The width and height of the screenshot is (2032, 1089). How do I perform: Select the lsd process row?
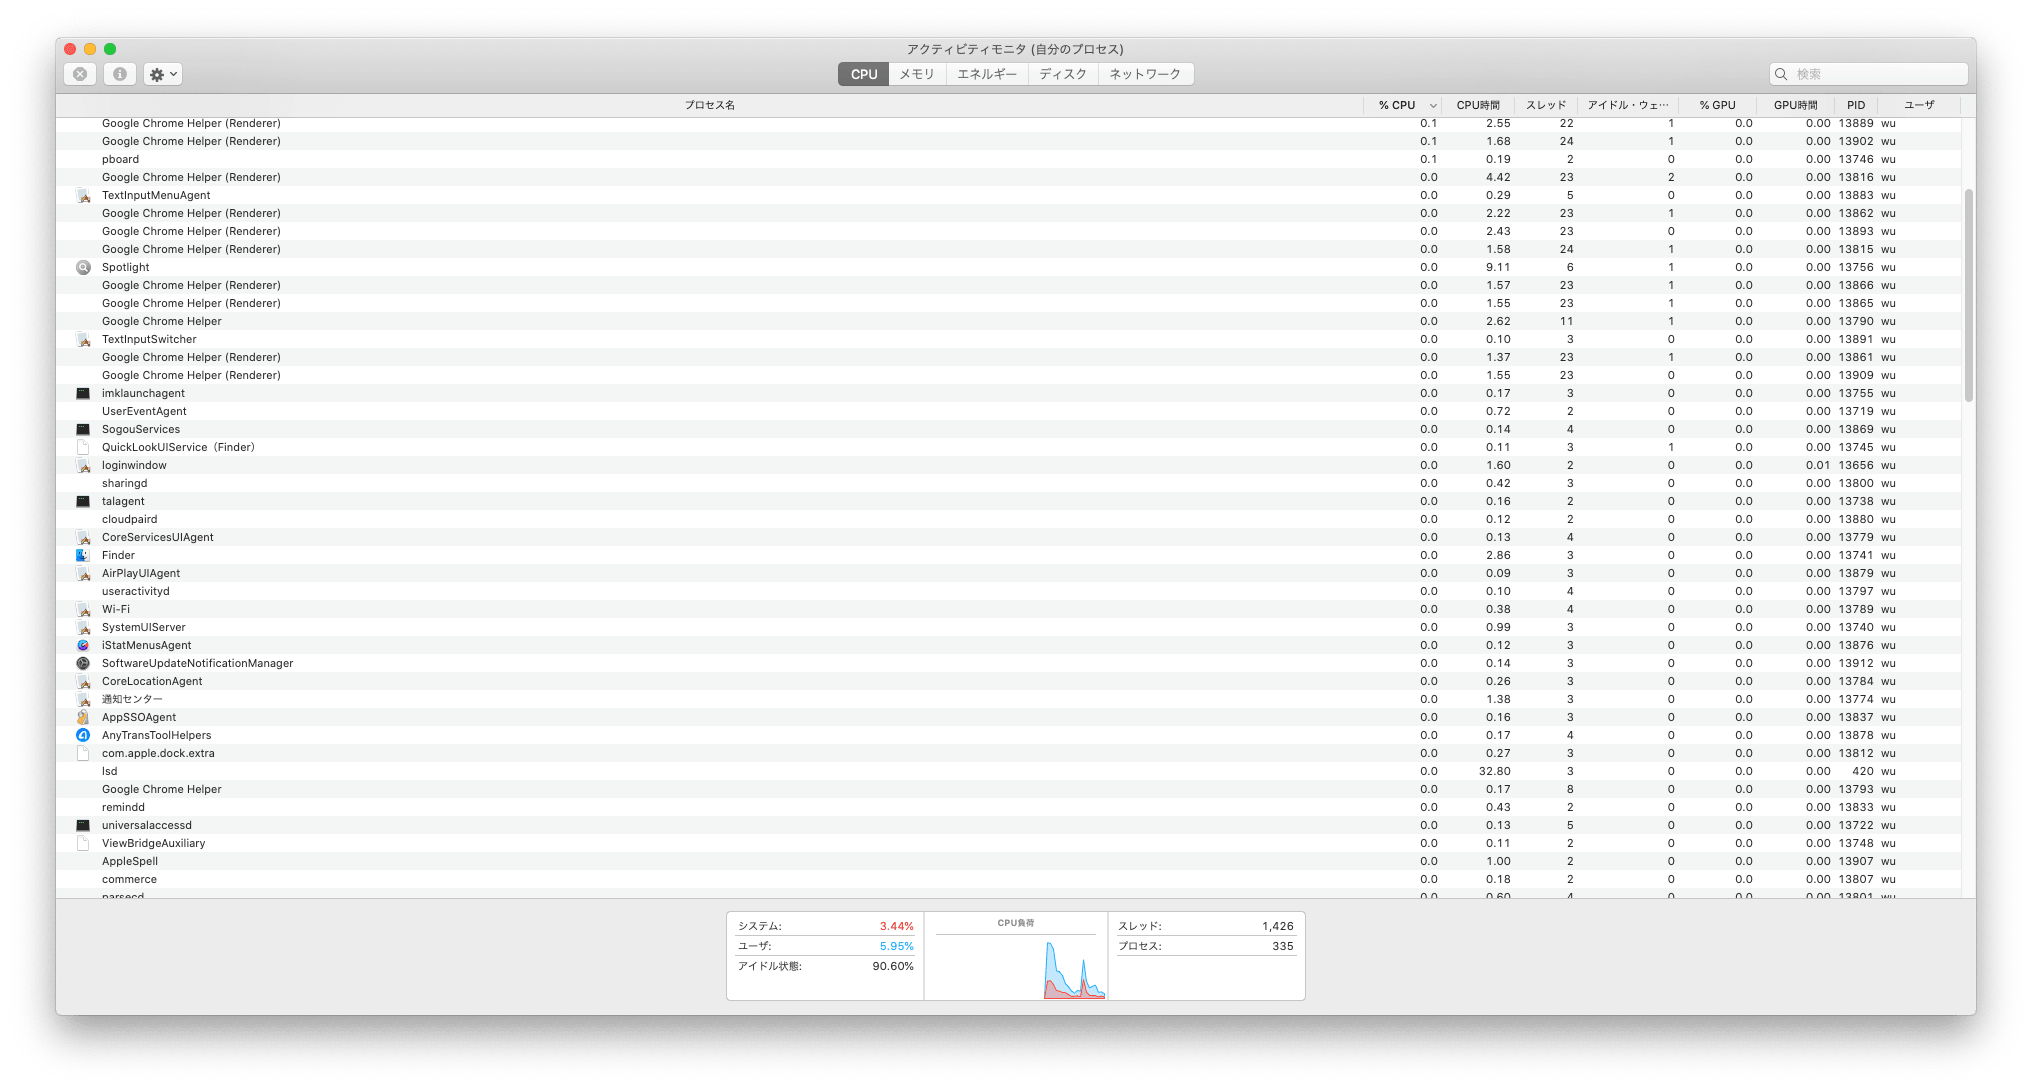(x=1009, y=771)
